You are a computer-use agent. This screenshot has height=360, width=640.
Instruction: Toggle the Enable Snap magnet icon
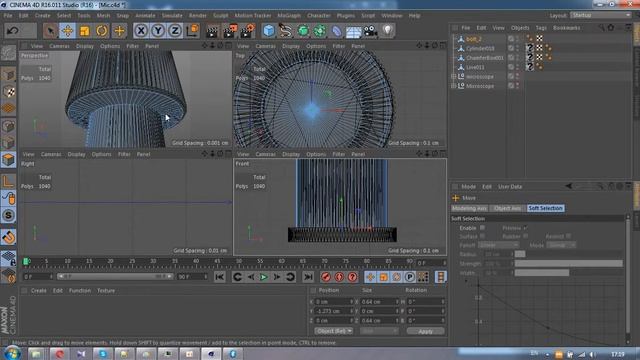pos(8,237)
